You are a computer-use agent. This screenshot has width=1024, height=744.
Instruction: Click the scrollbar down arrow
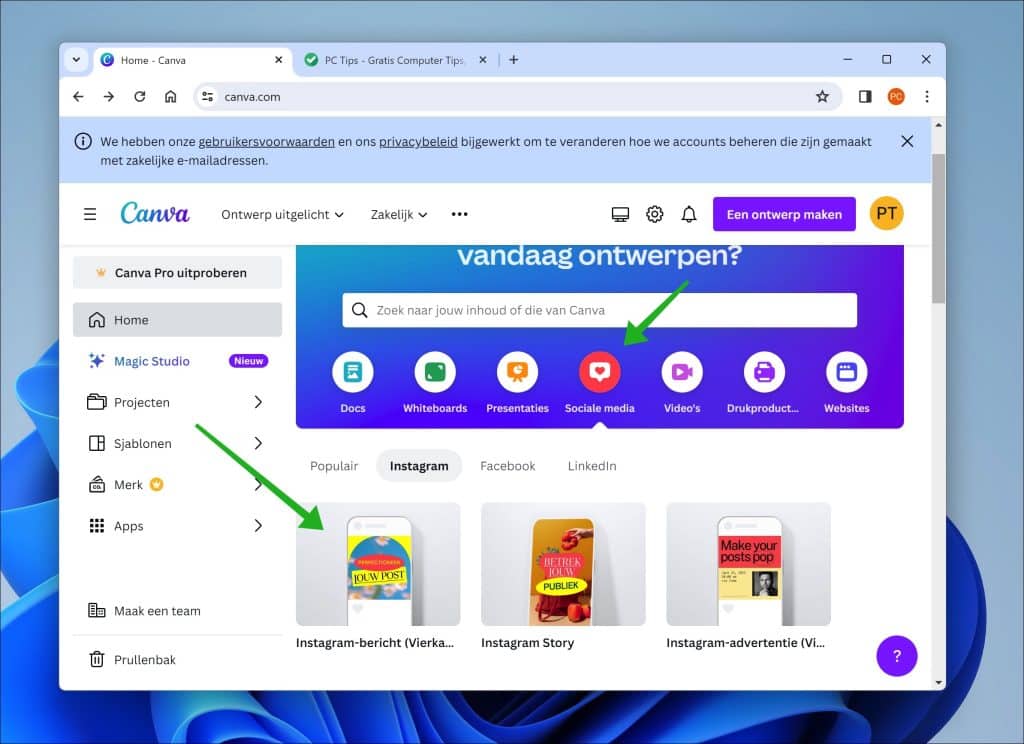tap(938, 683)
